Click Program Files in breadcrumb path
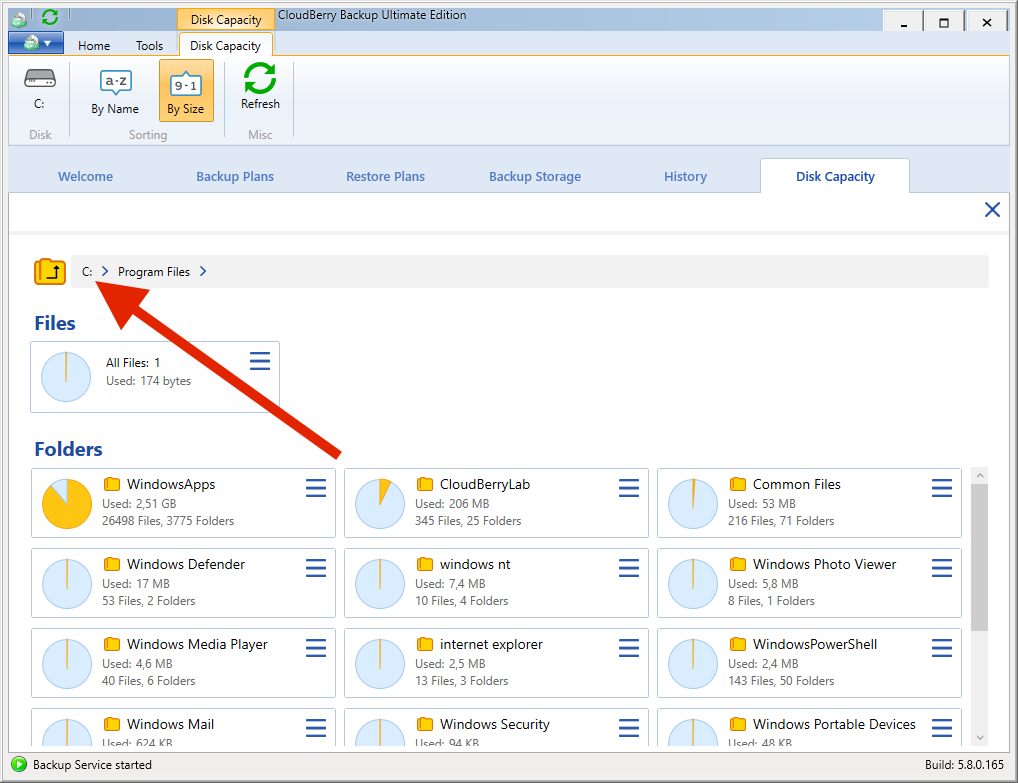1018x783 pixels. pos(154,271)
